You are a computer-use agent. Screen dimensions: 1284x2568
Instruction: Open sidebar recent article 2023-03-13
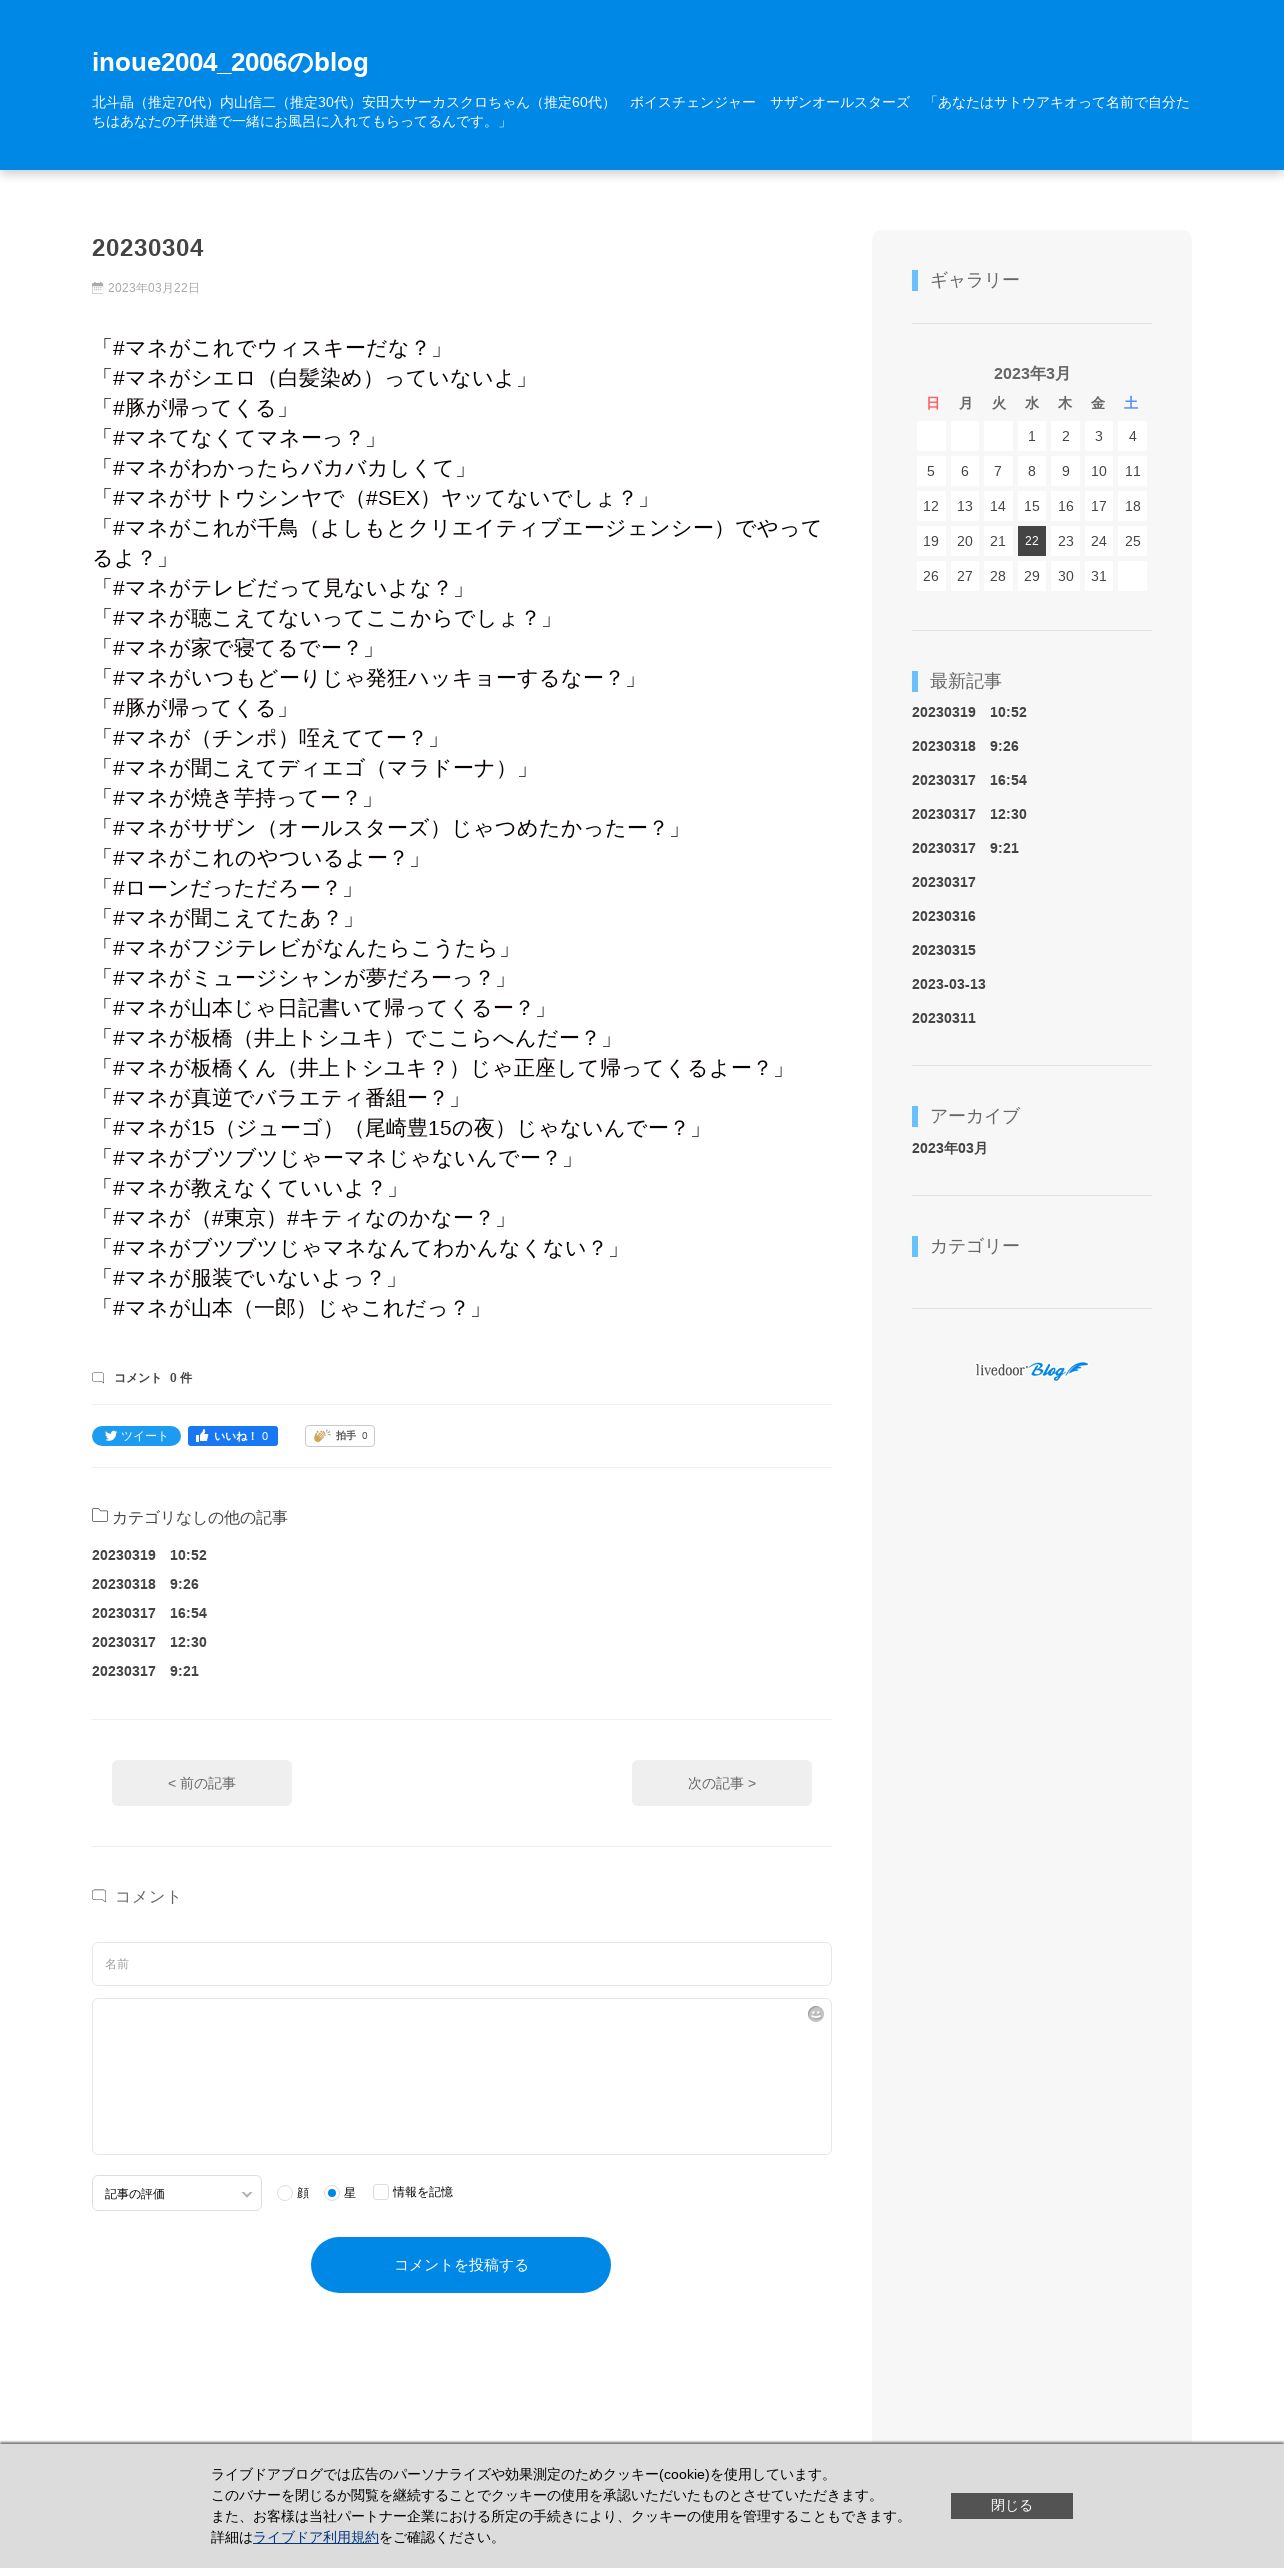[x=949, y=984]
